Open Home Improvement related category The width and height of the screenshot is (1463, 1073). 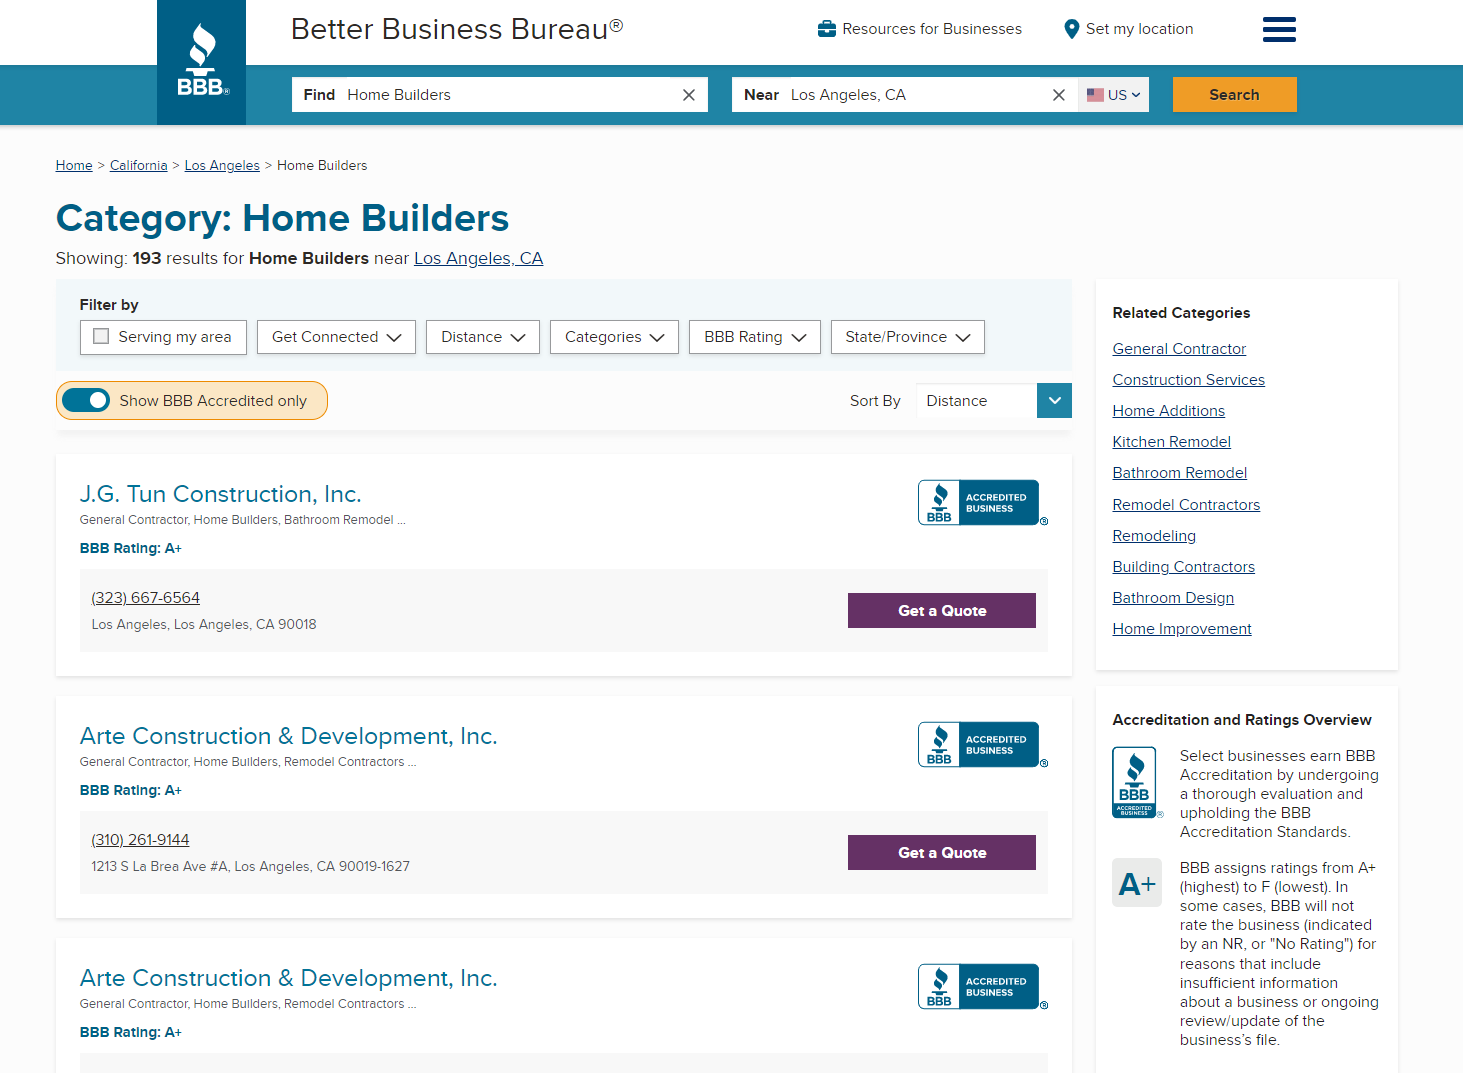(x=1183, y=629)
